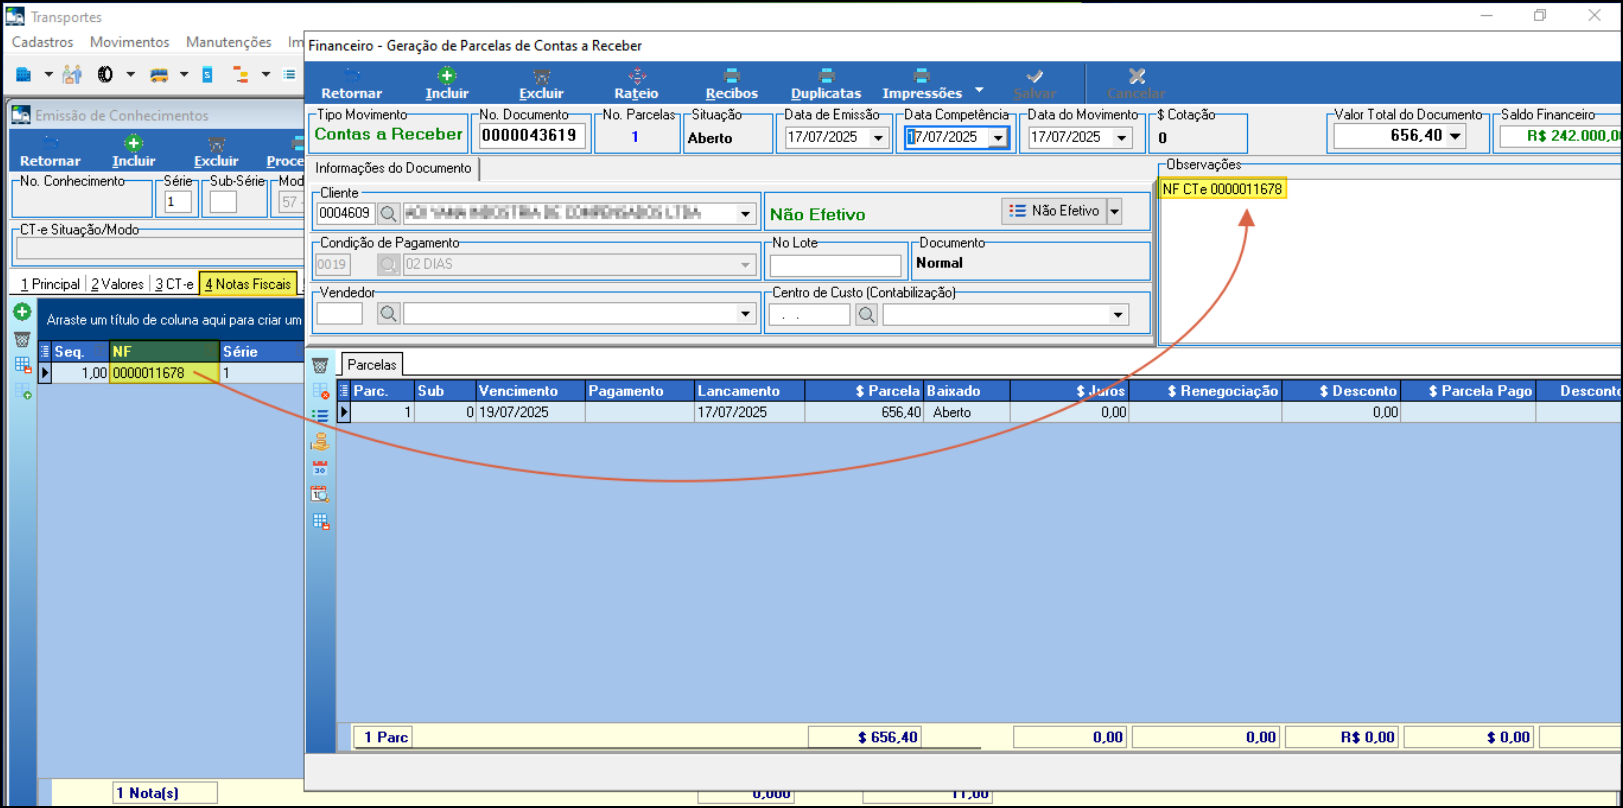Open the Cadastros menu
This screenshot has height=808, width=1623.
click(42, 42)
